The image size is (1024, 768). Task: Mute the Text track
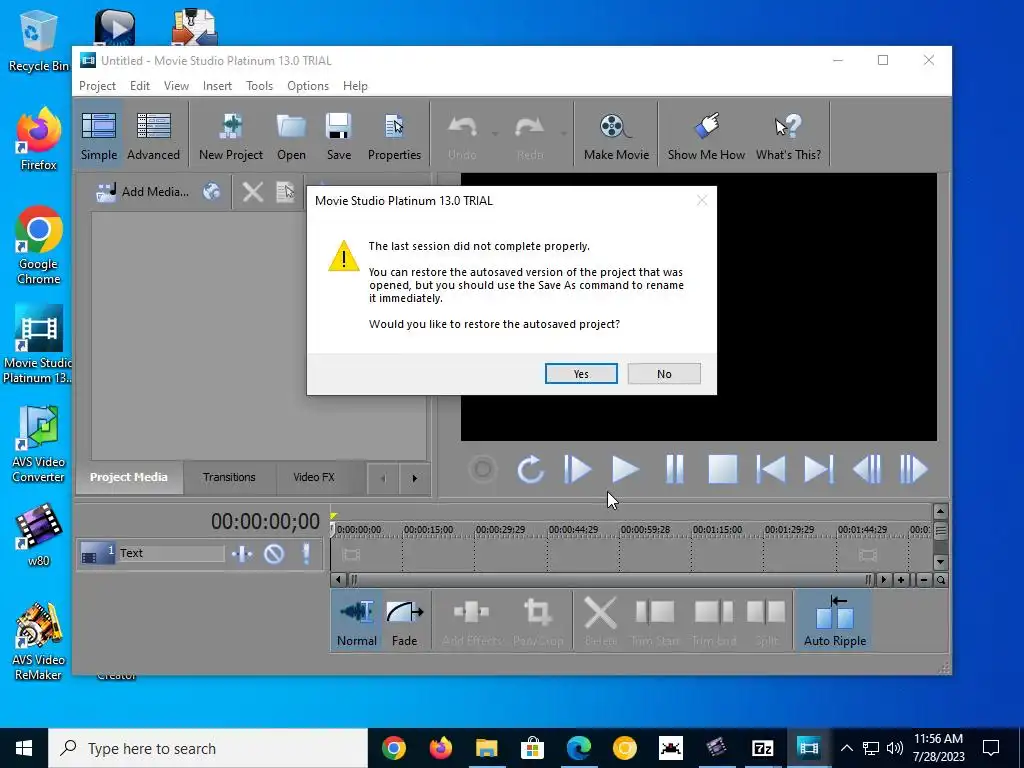(x=274, y=554)
